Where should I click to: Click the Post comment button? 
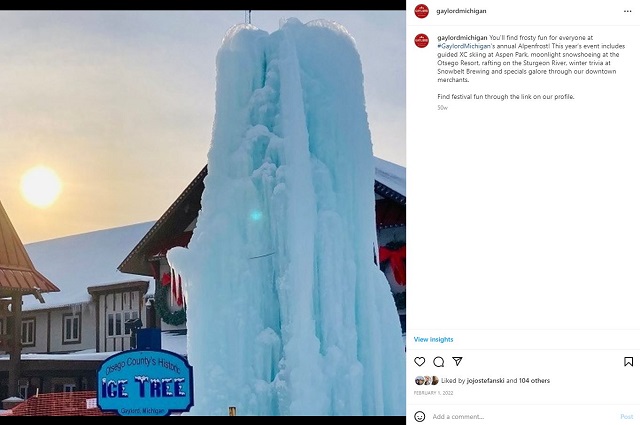click(627, 416)
